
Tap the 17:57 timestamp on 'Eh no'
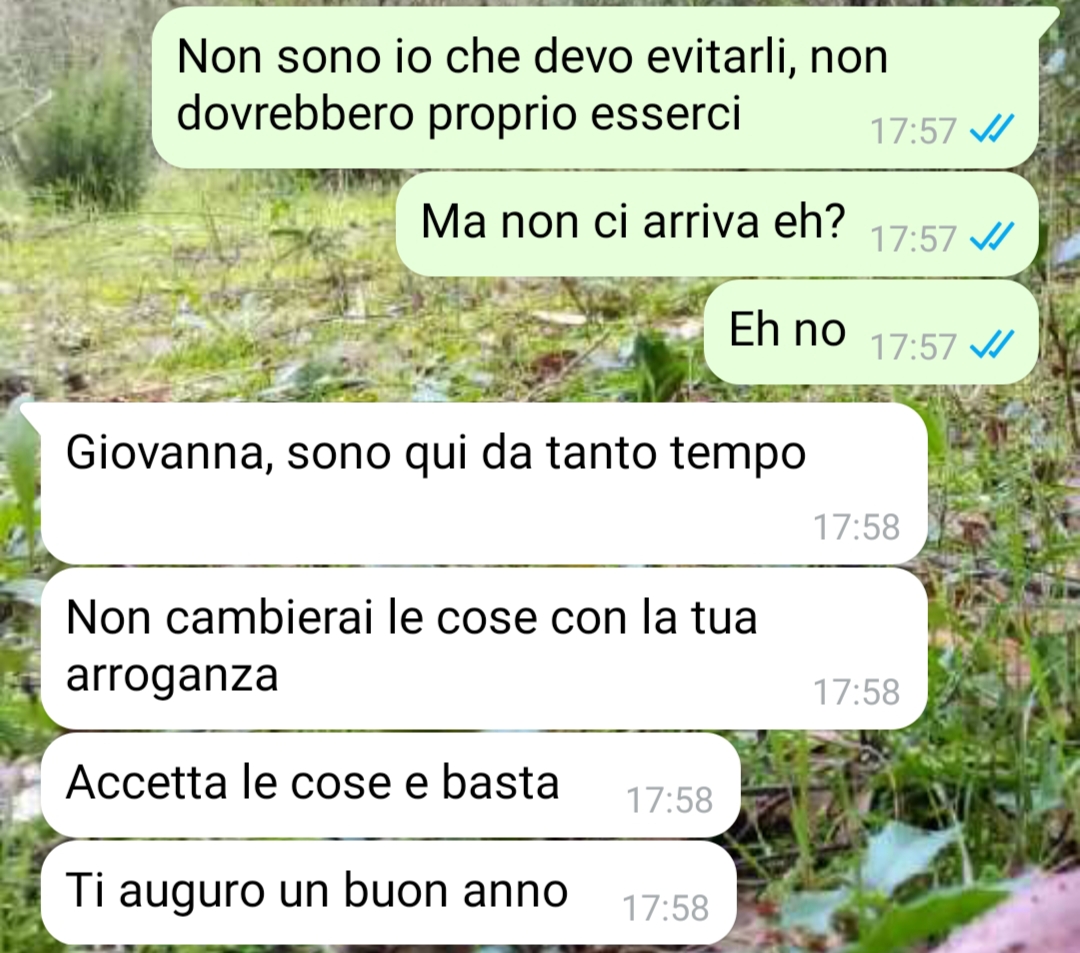click(x=913, y=346)
